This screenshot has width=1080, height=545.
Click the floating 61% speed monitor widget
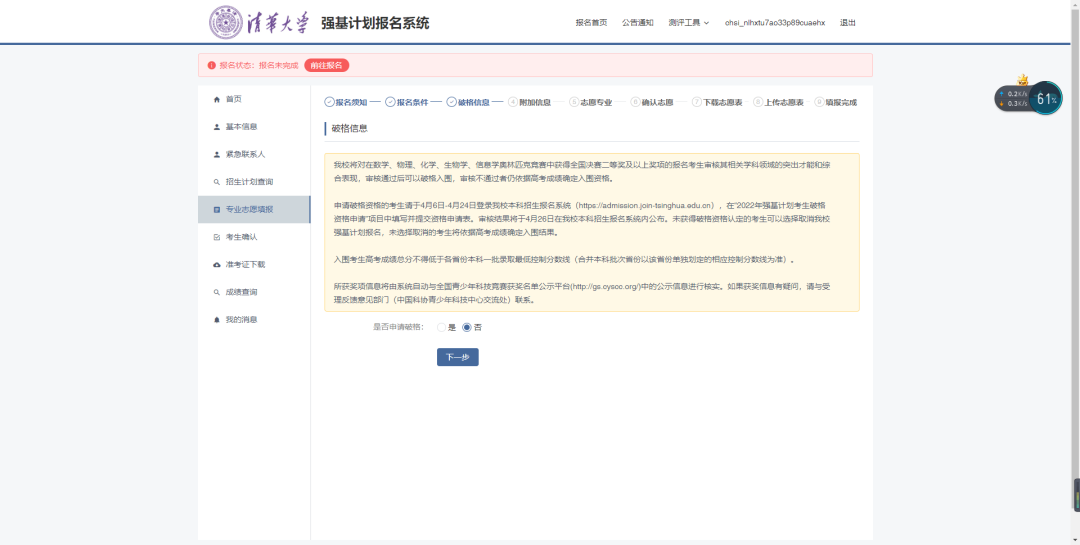(x=1028, y=99)
